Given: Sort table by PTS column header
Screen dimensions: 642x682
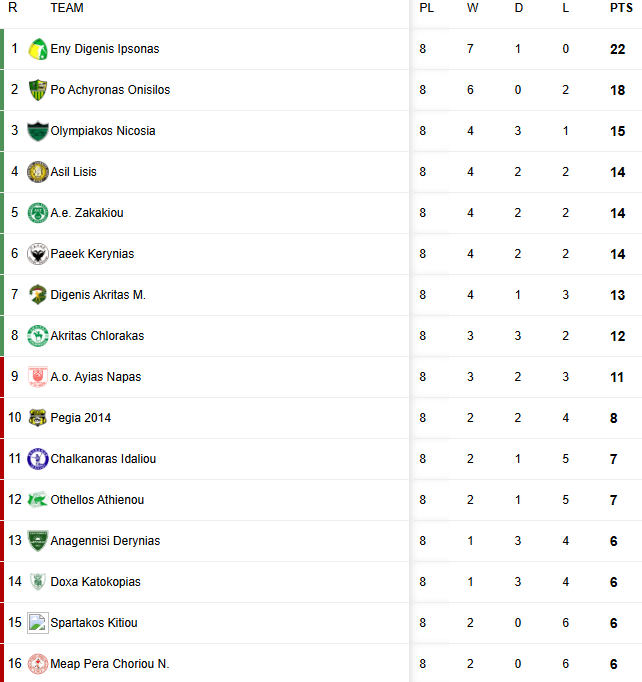Looking at the screenshot, I should tap(621, 8).
